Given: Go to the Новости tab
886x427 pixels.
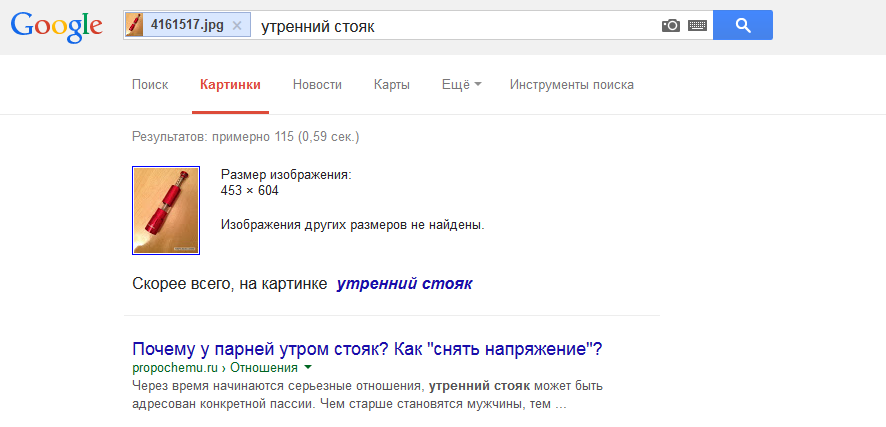Looking at the screenshot, I should pos(317,85).
